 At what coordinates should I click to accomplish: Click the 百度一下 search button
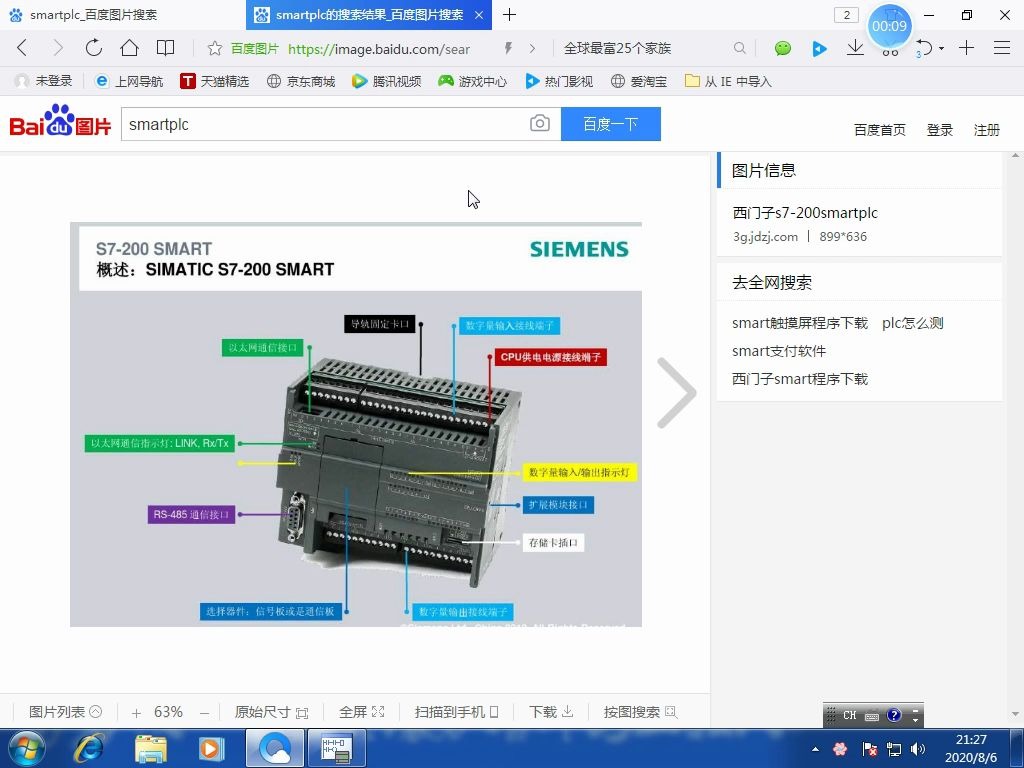pyautogui.click(x=610, y=123)
